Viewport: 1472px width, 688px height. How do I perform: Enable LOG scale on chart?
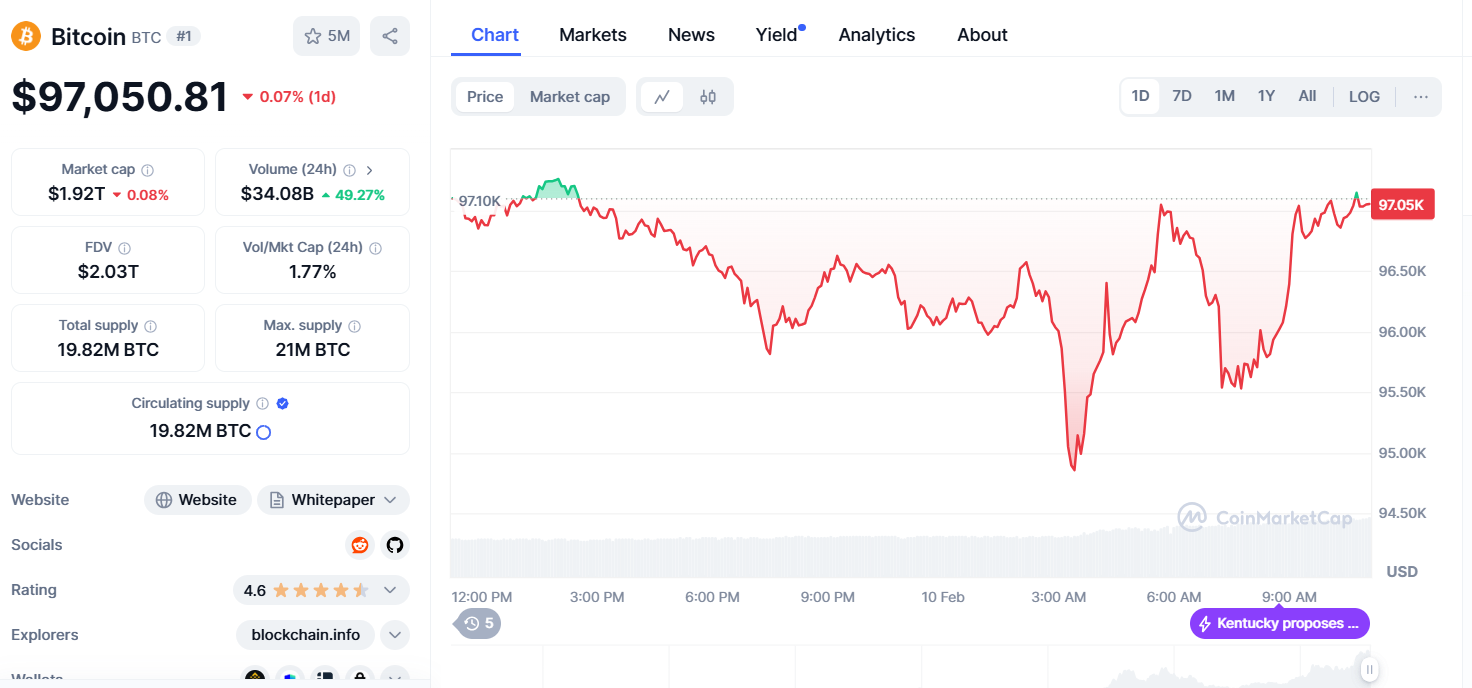point(1364,97)
